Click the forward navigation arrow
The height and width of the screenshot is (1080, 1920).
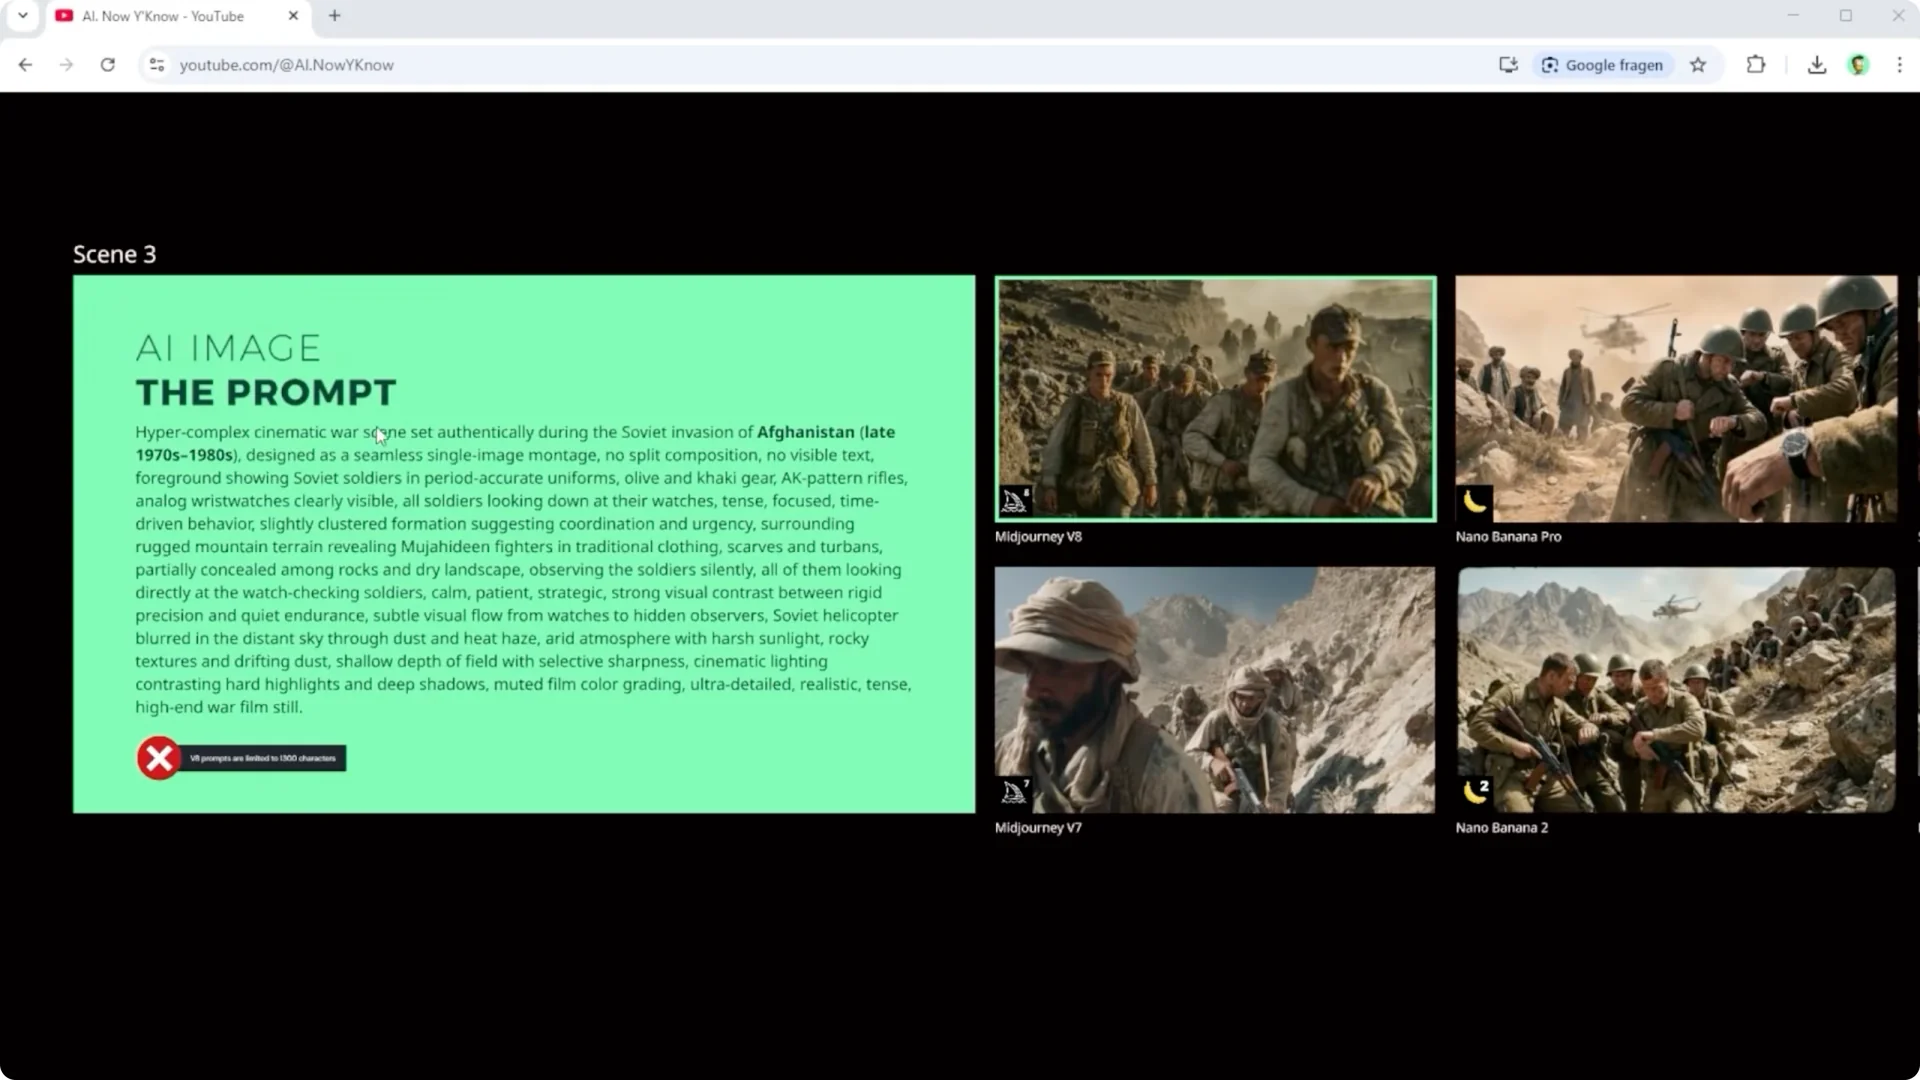[x=67, y=65]
